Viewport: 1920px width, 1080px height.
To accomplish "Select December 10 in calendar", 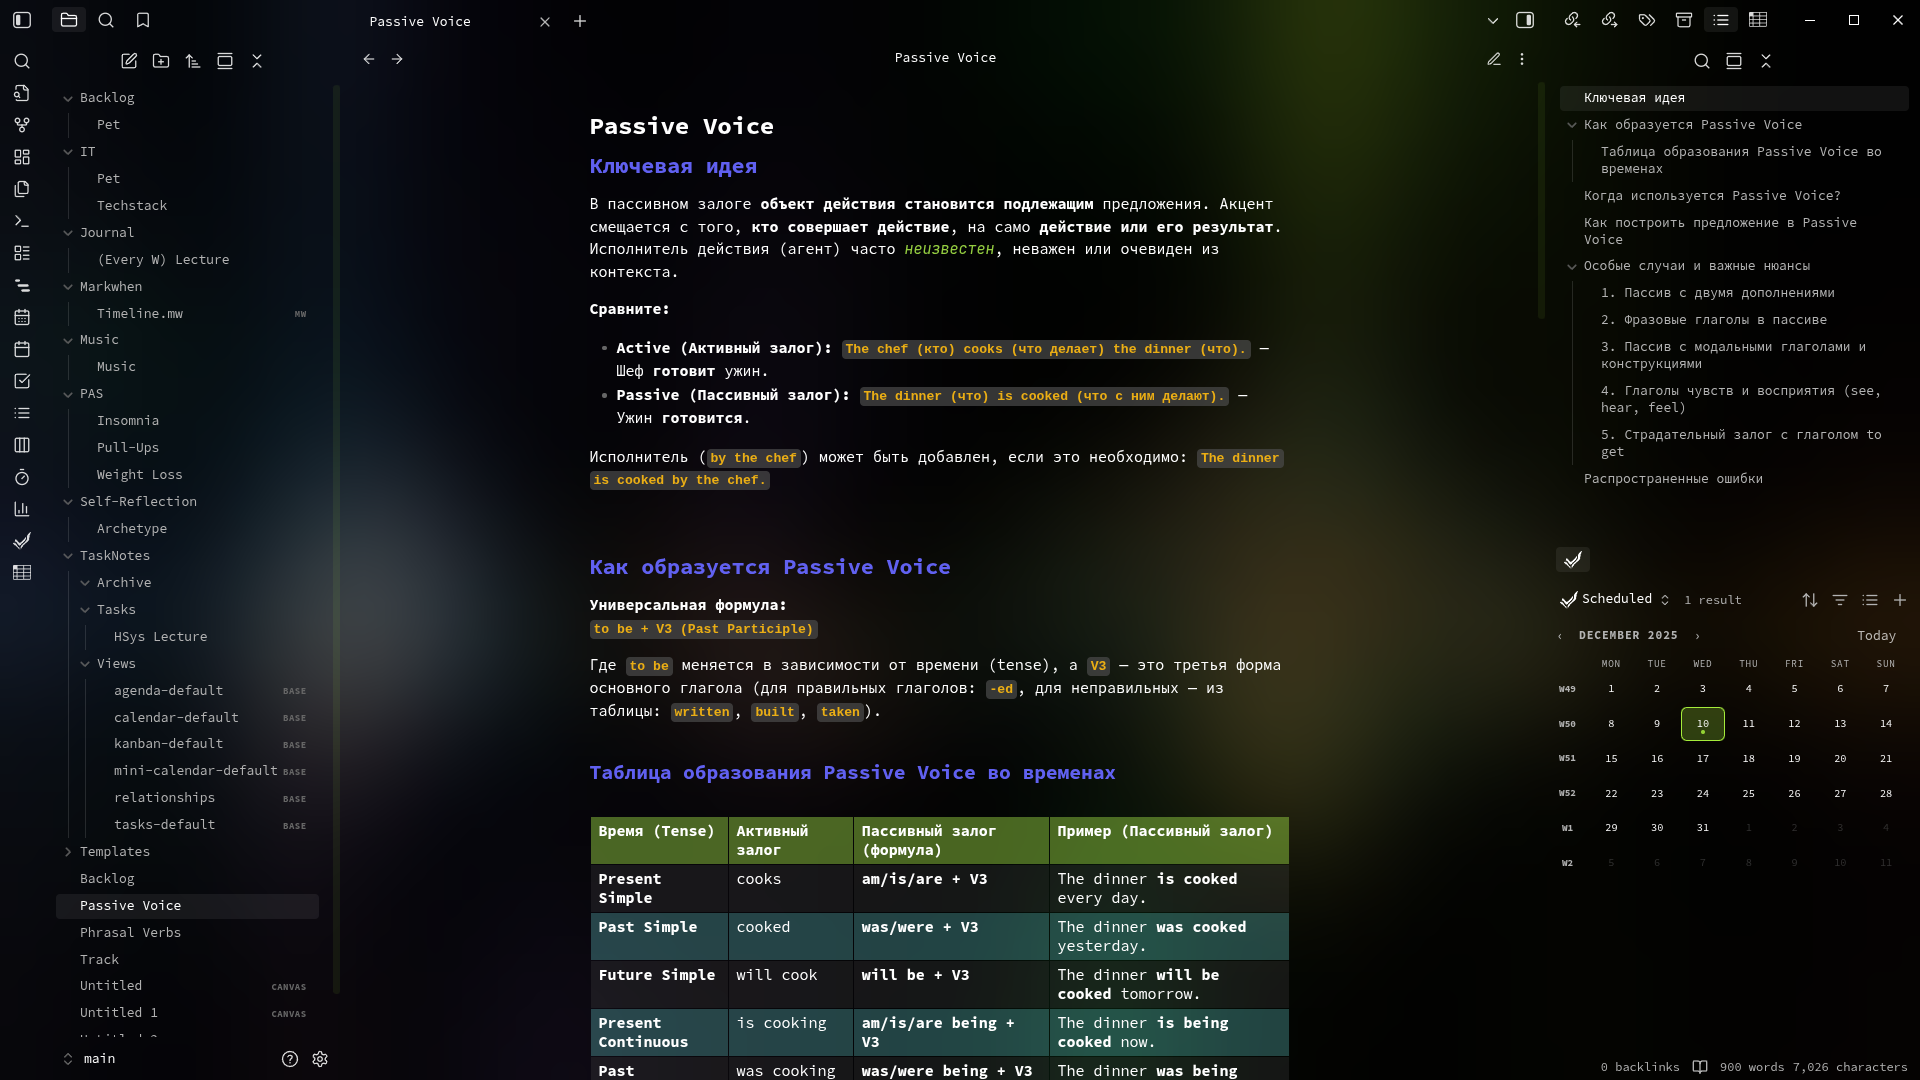I will coord(1702,724).
